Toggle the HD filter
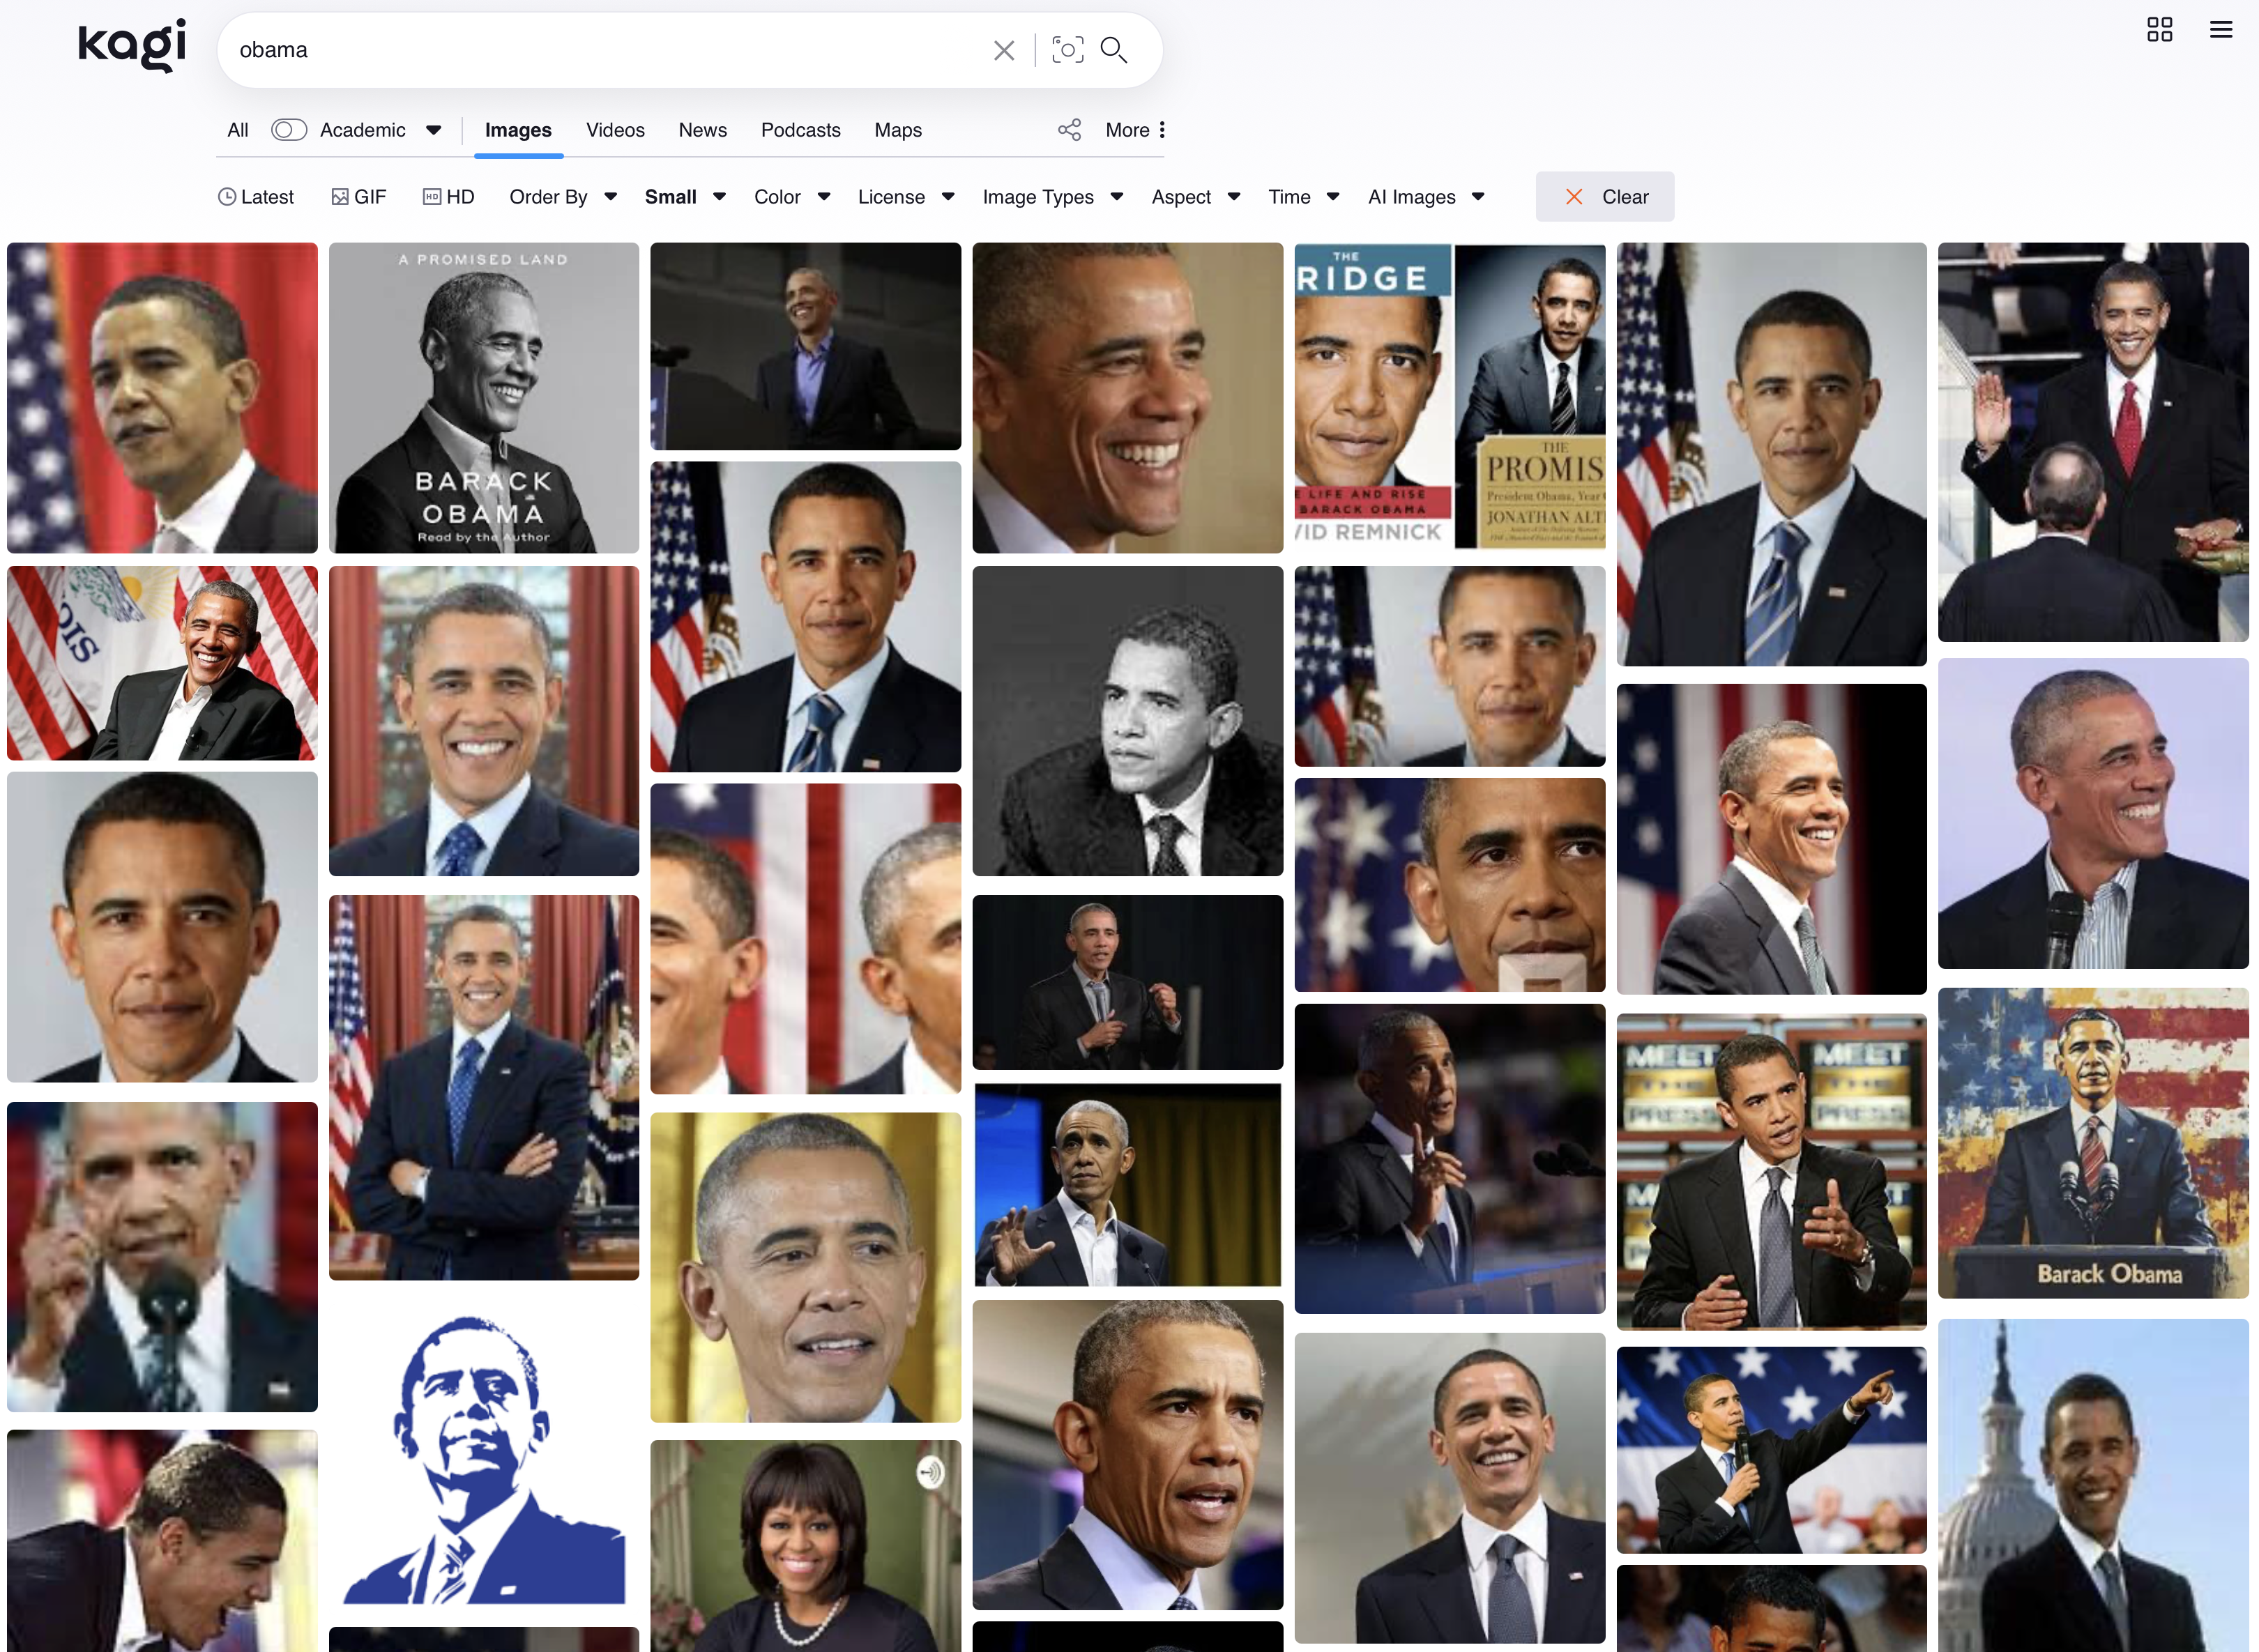Screen dimensions: 2259x1652 [449, 197]
